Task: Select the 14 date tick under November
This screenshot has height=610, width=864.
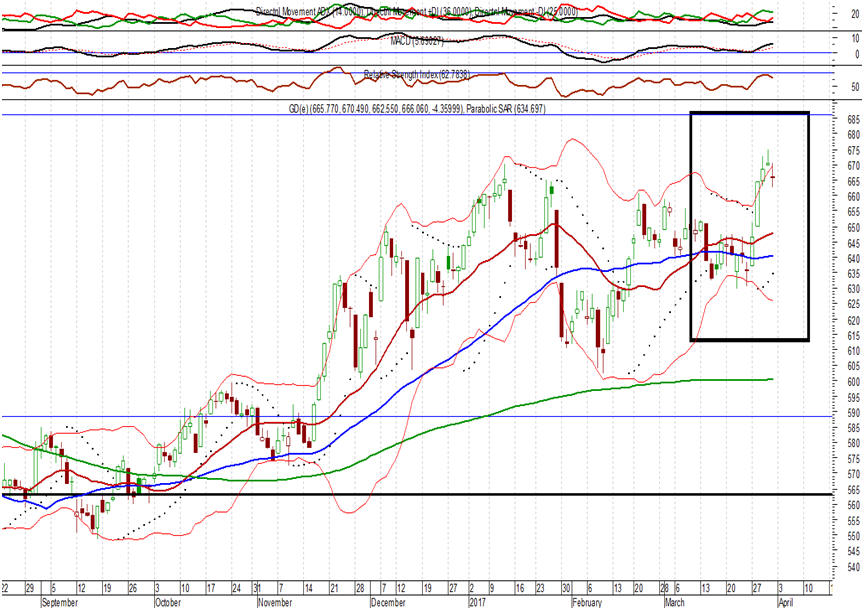Action: (308, 588)
